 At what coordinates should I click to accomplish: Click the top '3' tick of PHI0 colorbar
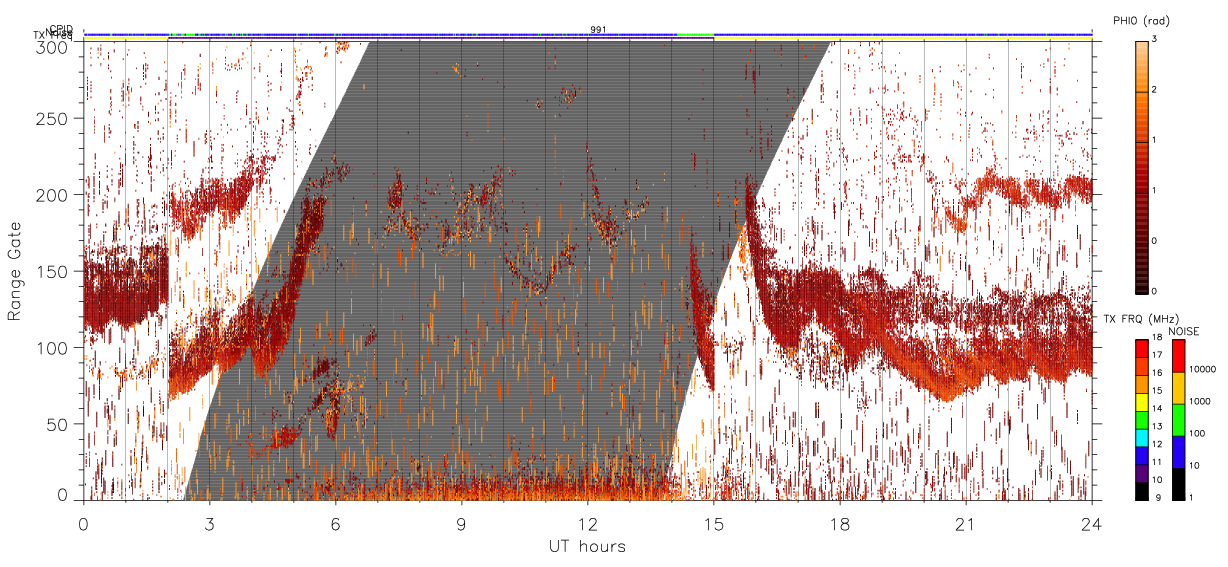[1154, 40]
